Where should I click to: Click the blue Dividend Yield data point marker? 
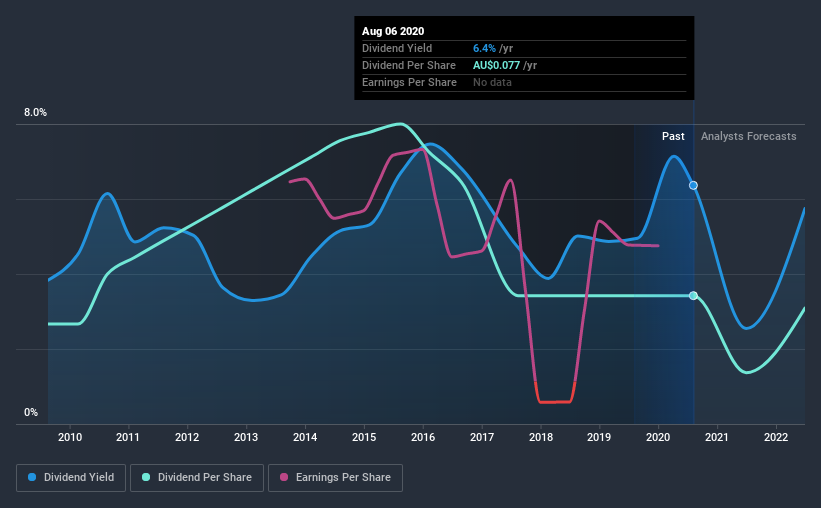(693, 185)
